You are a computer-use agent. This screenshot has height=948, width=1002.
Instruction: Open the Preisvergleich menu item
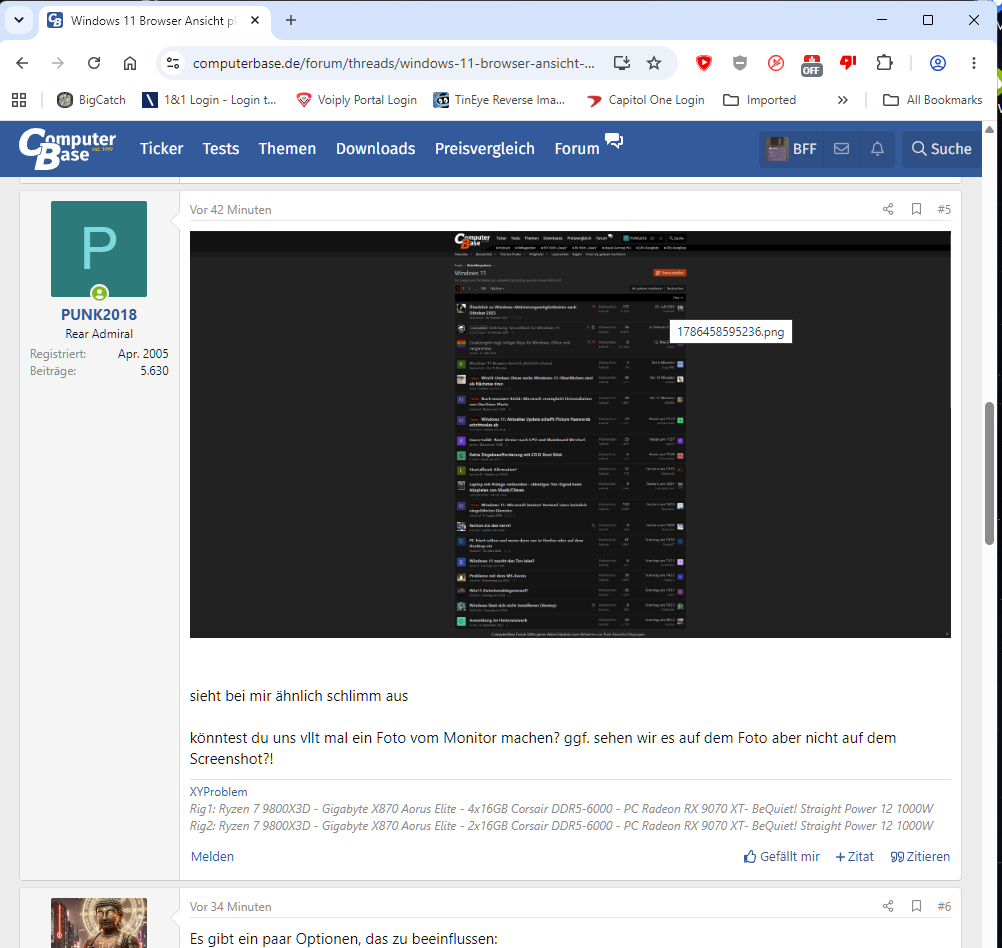pos(484,148)
